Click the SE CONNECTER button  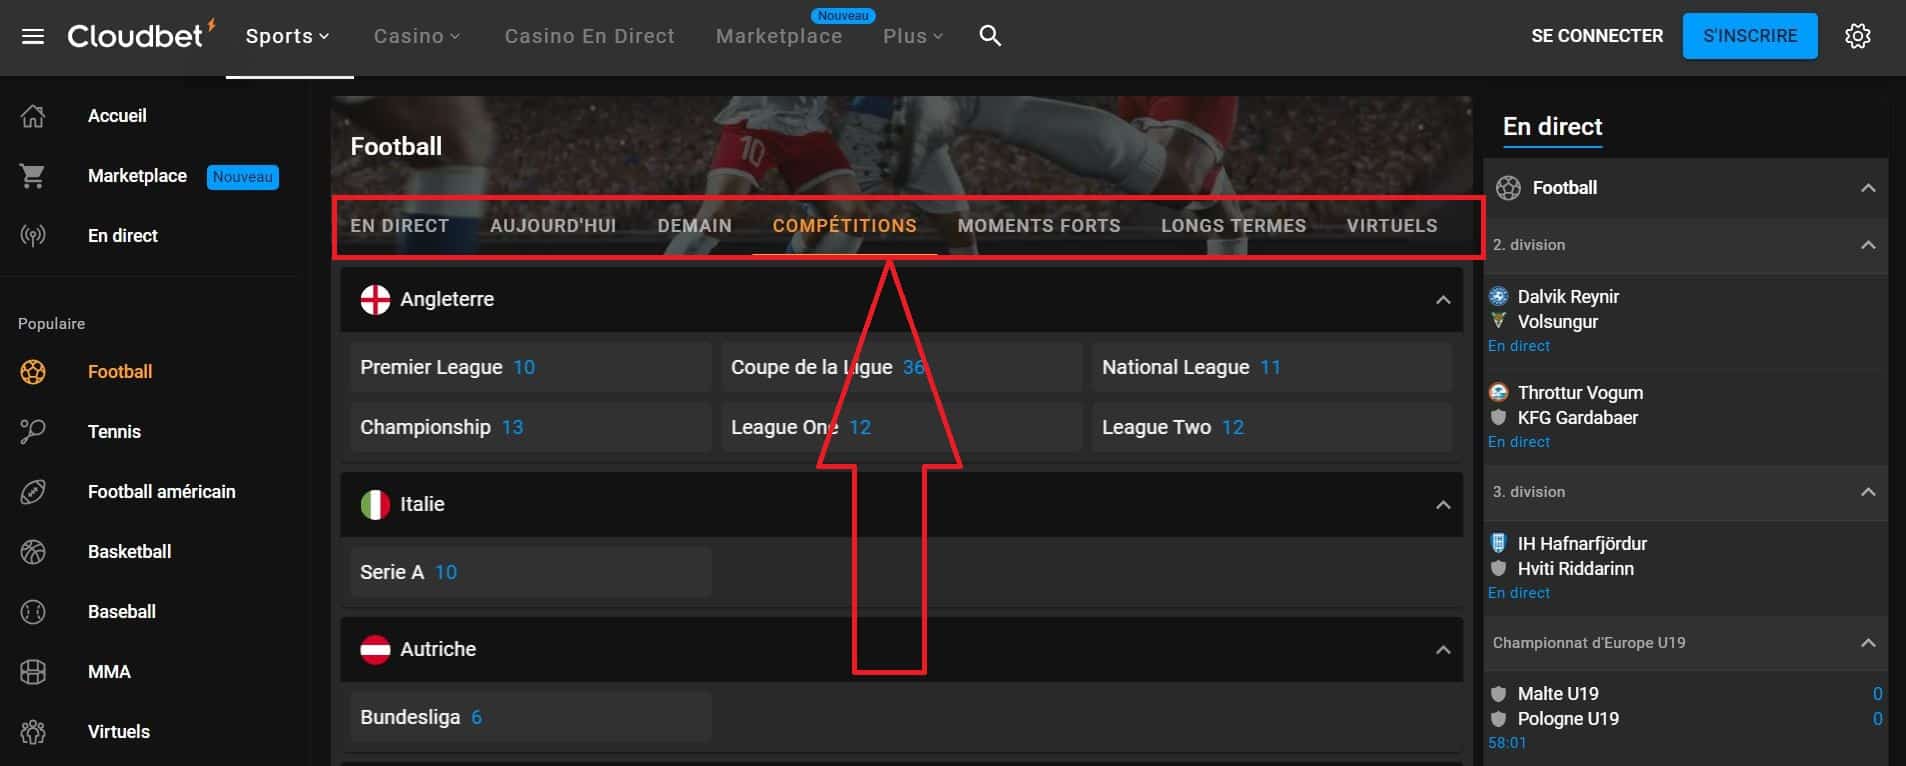tap(1597, 36)
